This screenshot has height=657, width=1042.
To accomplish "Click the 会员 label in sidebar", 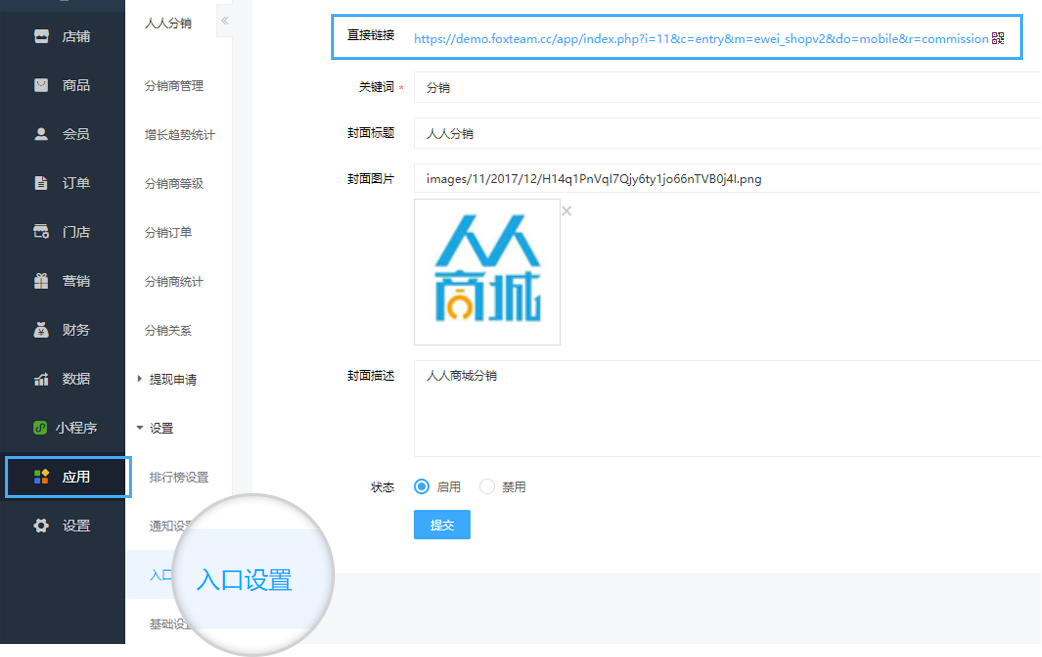I will [76, 134].
